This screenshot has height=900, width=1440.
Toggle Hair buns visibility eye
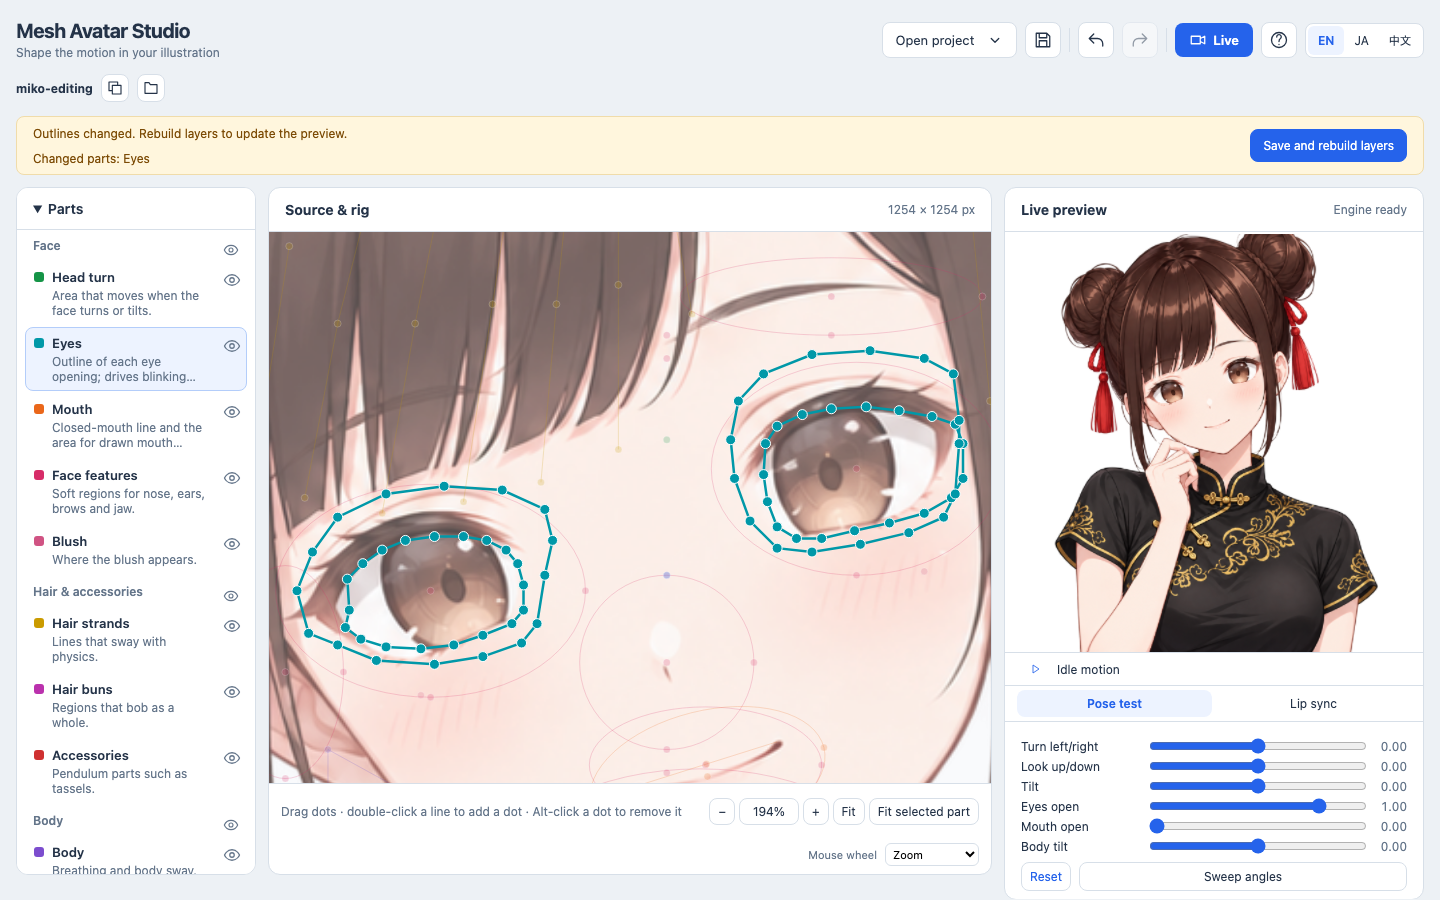[232, 692]
